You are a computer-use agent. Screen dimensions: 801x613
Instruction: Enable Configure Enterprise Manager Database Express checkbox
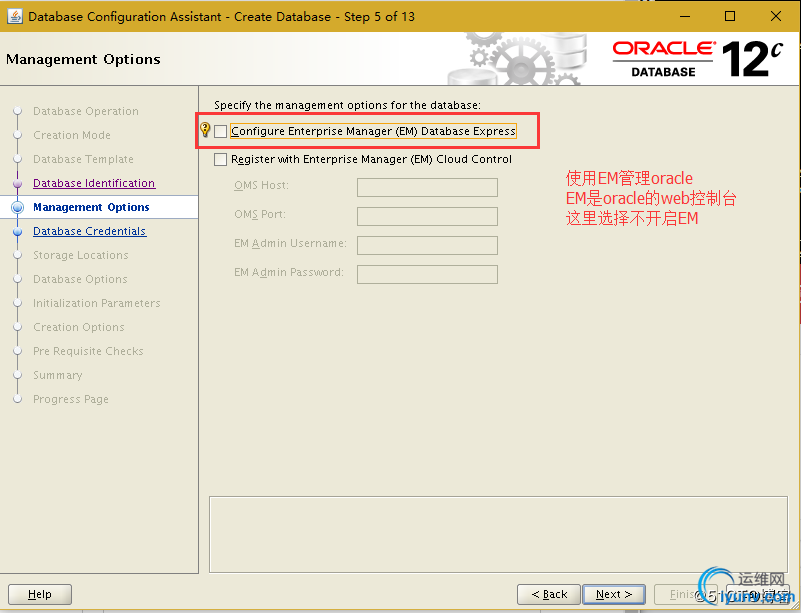(220, 131)
